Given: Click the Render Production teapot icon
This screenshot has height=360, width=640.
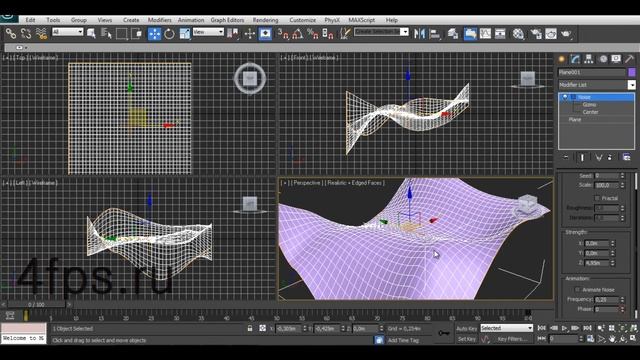Looking at the screenshot, I should click(x=566, y=33).
